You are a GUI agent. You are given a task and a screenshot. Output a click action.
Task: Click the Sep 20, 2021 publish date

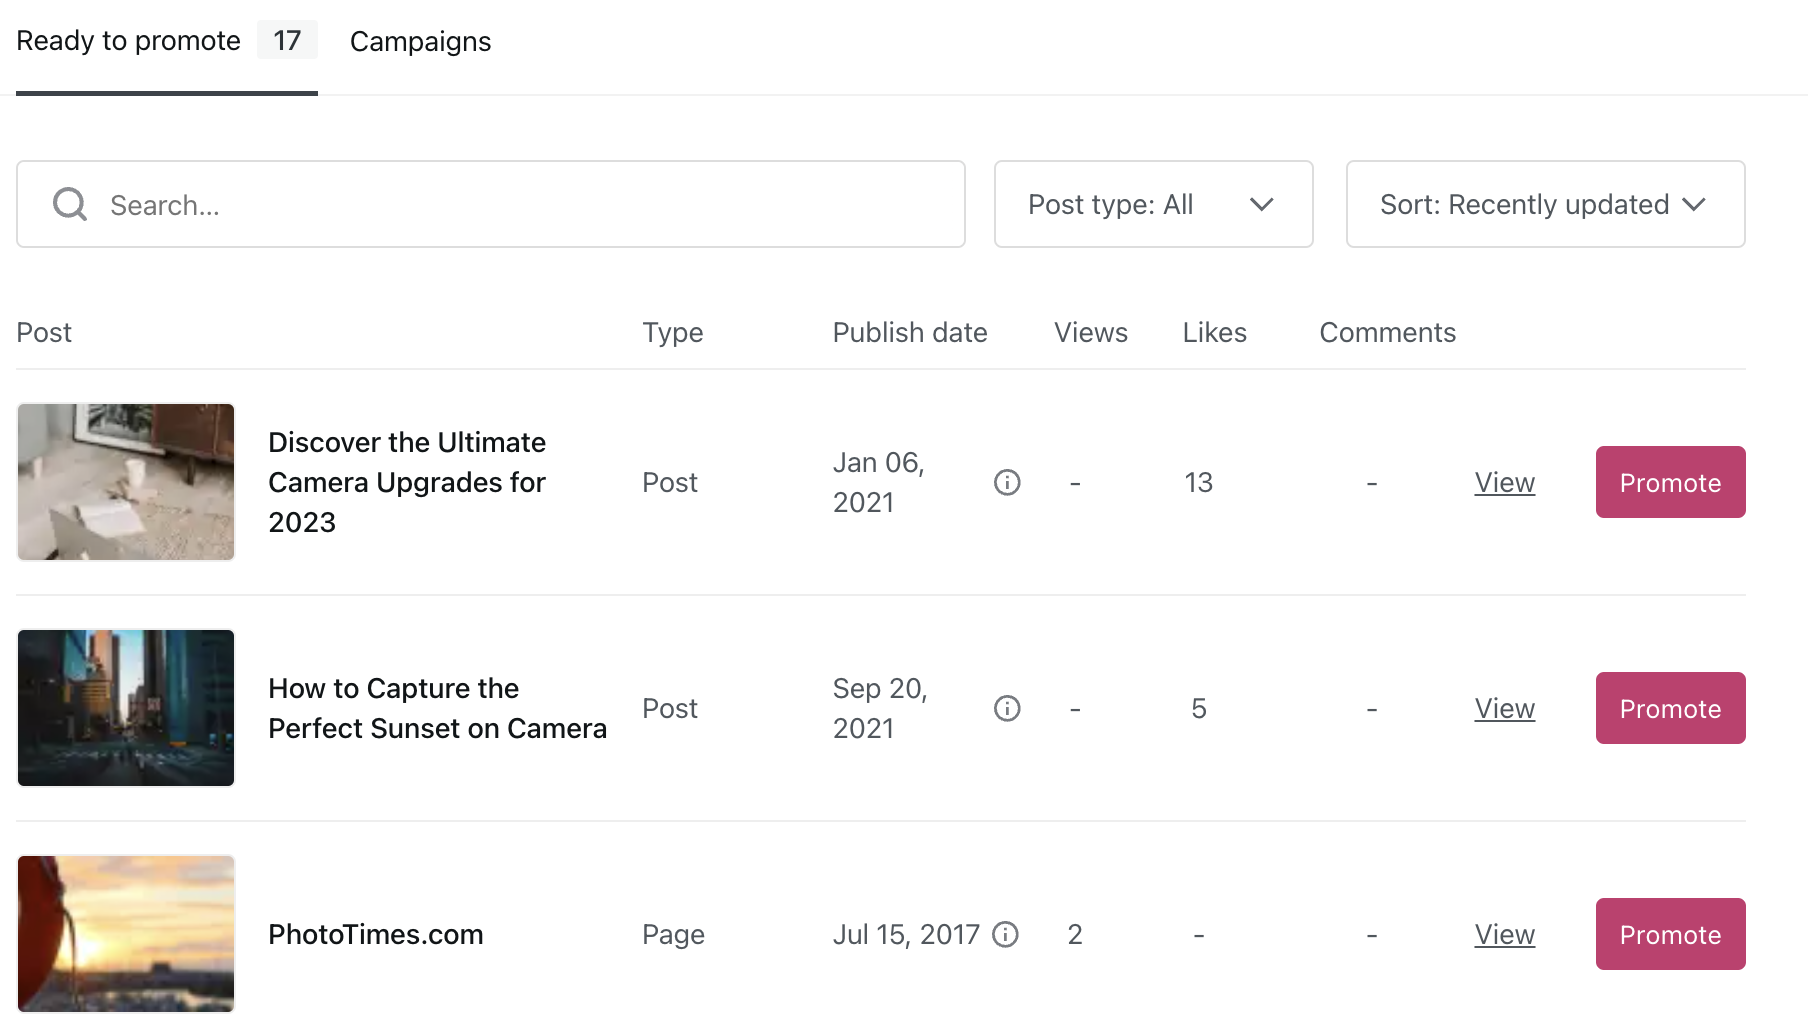(880, 708)
